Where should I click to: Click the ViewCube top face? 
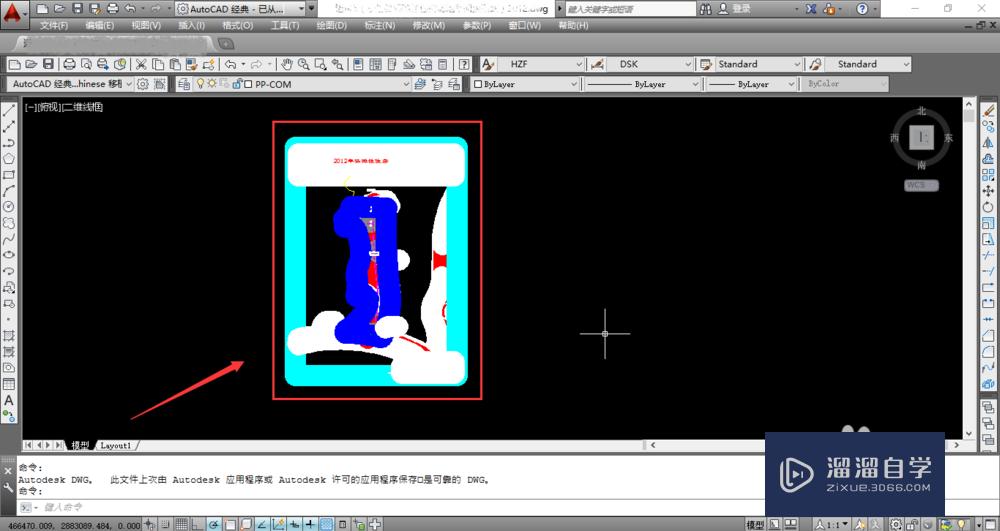click(x=922, y=137)
